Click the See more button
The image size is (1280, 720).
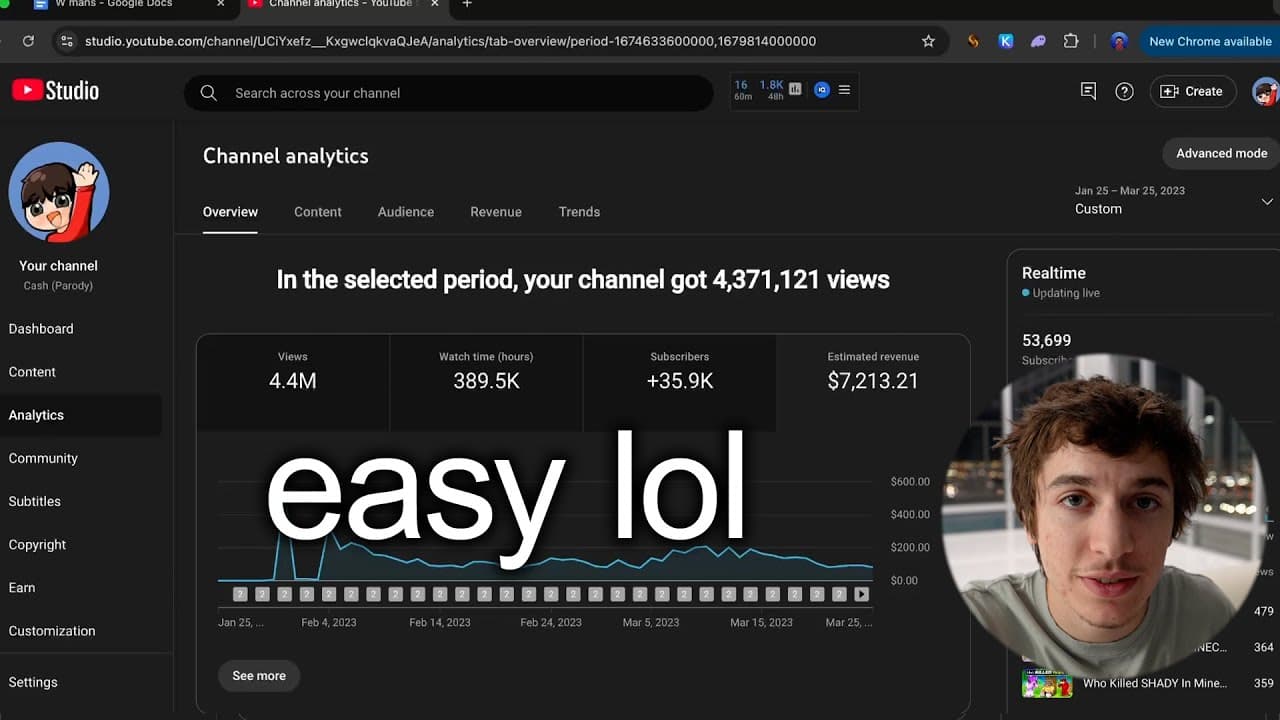pyautogui.click(x=259, y=676)
